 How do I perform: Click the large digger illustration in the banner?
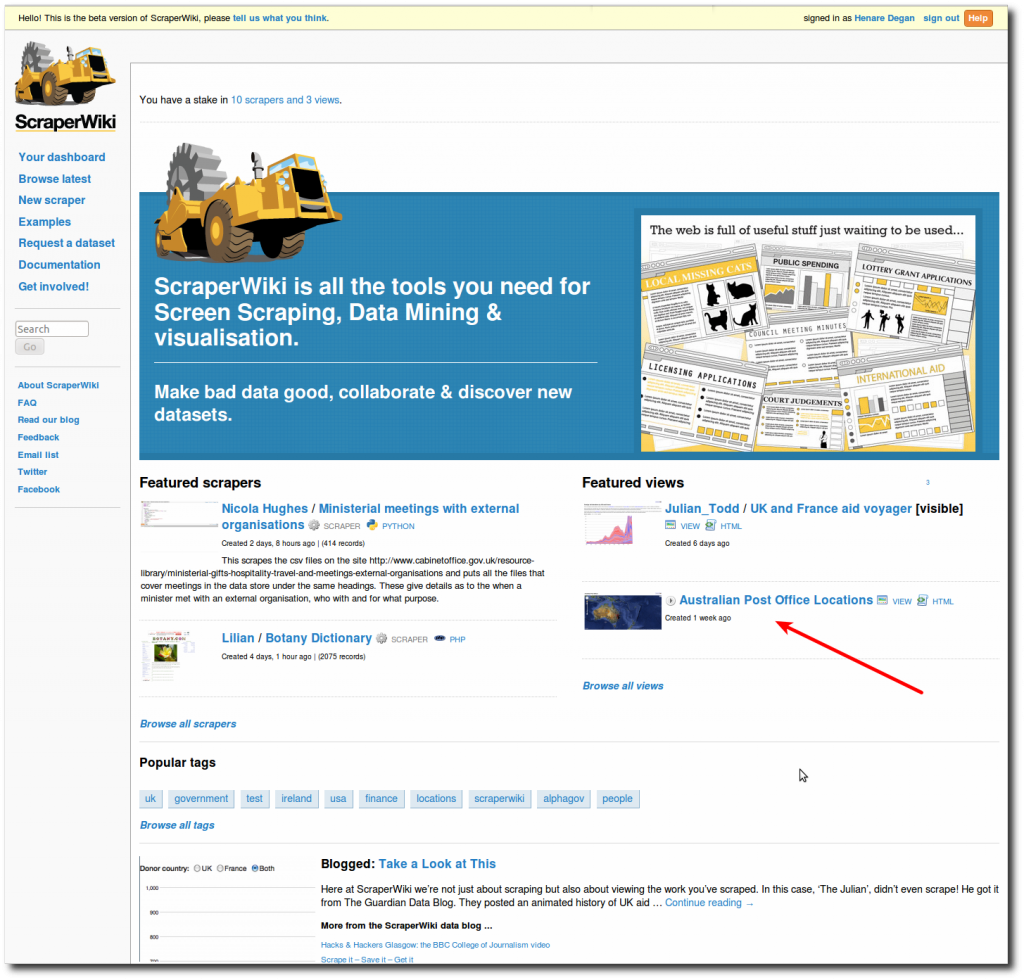click(x=247, y=202)
